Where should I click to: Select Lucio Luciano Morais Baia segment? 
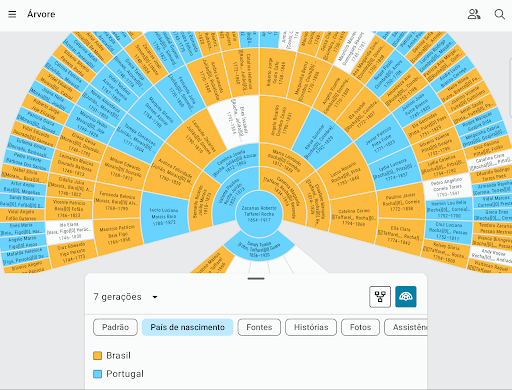[164, 217]
